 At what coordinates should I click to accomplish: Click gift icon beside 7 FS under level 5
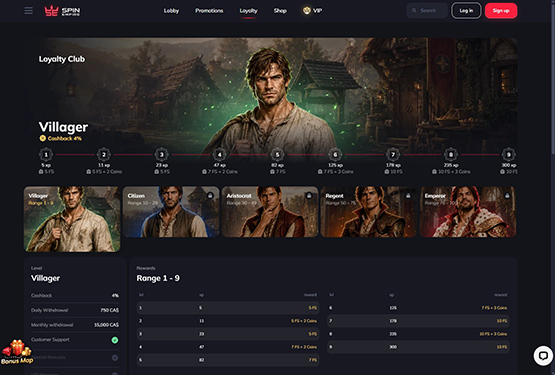(x=272, y=172)
